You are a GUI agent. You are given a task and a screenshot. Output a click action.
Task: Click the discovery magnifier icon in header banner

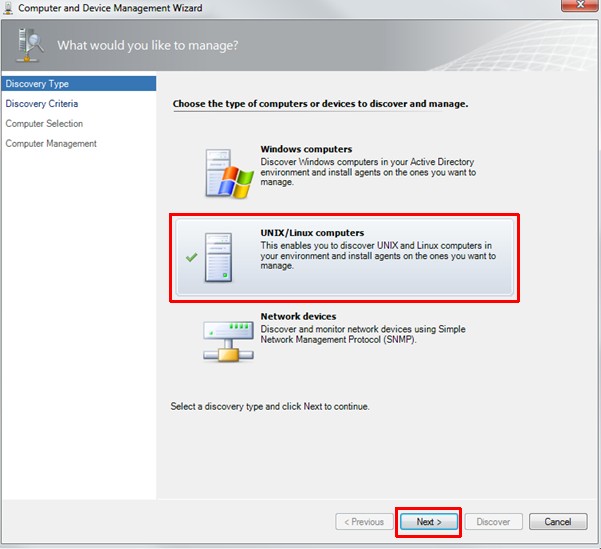click(x=29, y=45)
